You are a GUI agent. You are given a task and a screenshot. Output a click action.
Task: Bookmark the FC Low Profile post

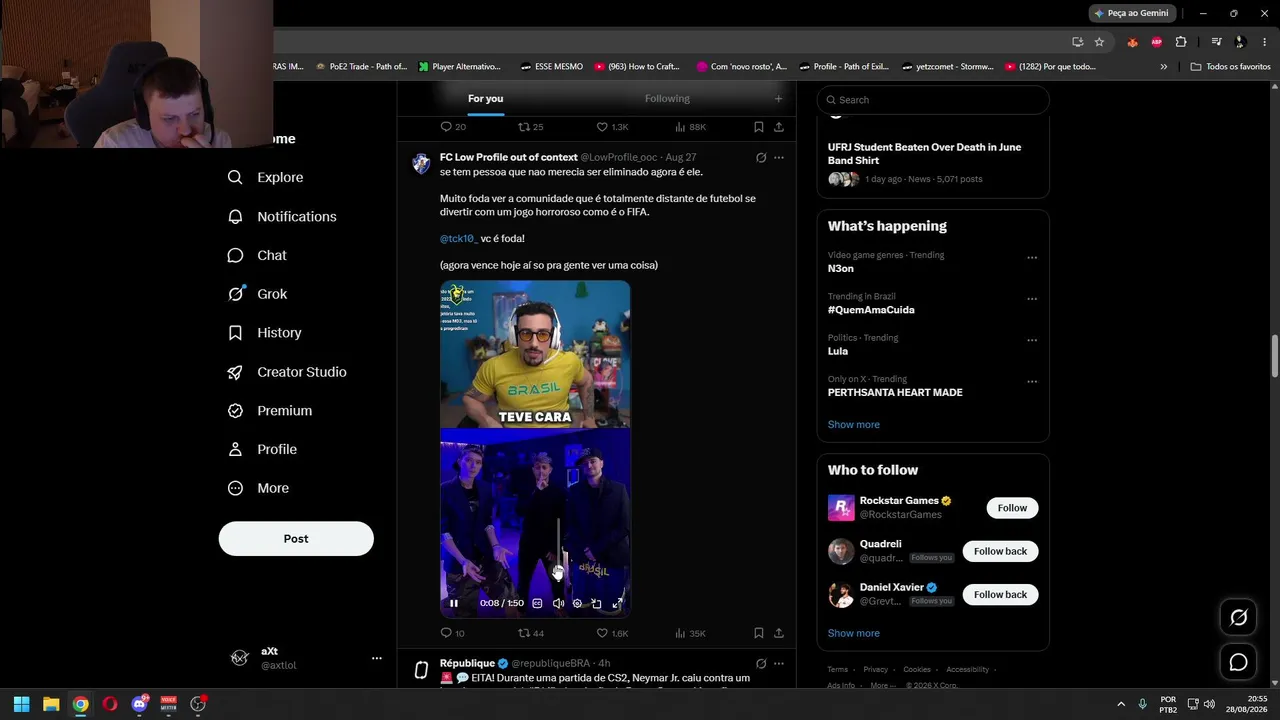point(759,633)
